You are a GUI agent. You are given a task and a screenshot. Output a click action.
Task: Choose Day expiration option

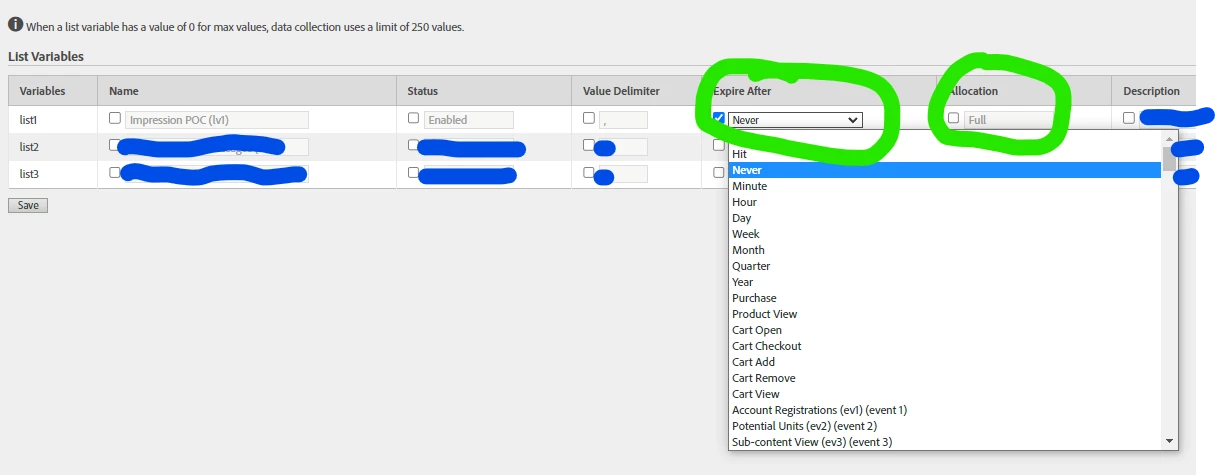pos(945,218)
